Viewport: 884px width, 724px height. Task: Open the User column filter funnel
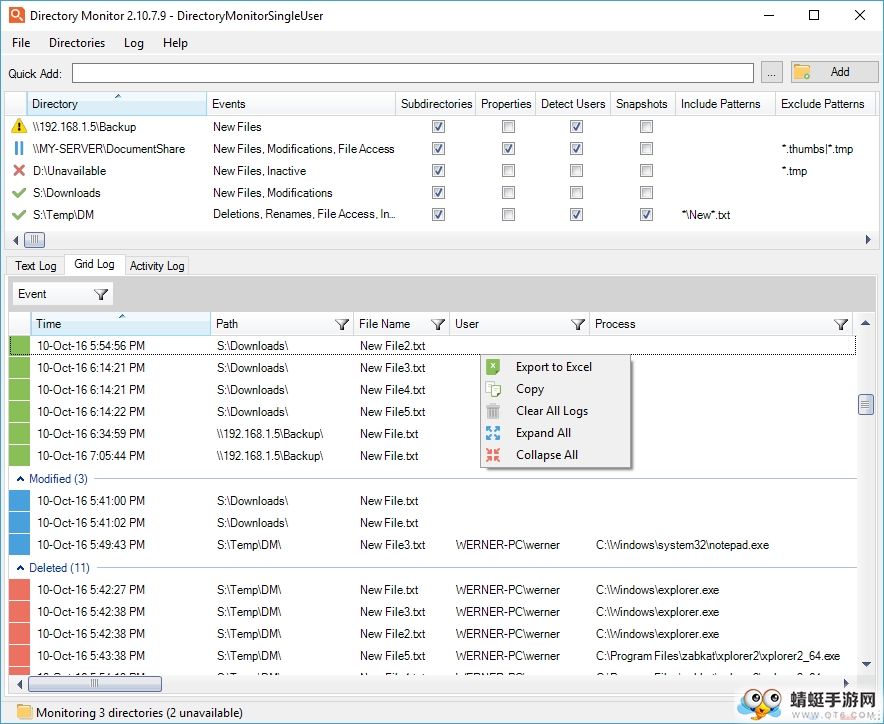[x=577, y=324]
